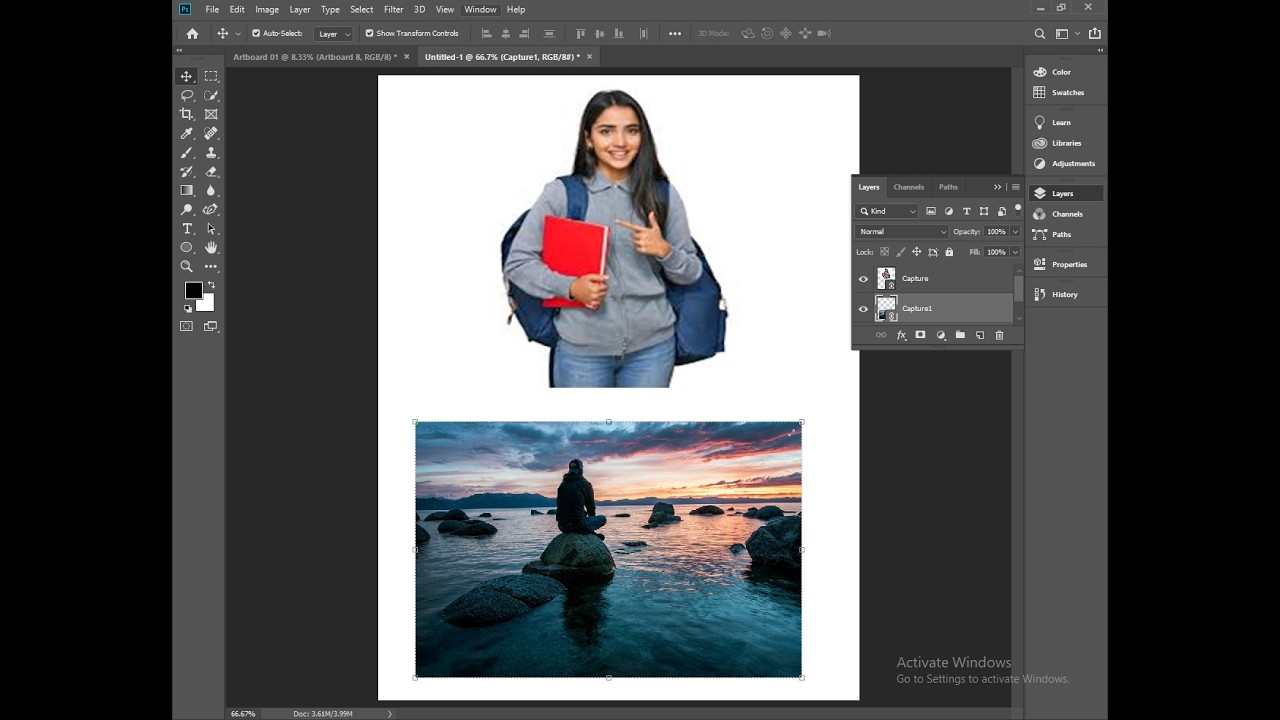The width and height of the screenshot is (1280, 720).
Task: Open the History panel
Action: (x=1066, y=294)
